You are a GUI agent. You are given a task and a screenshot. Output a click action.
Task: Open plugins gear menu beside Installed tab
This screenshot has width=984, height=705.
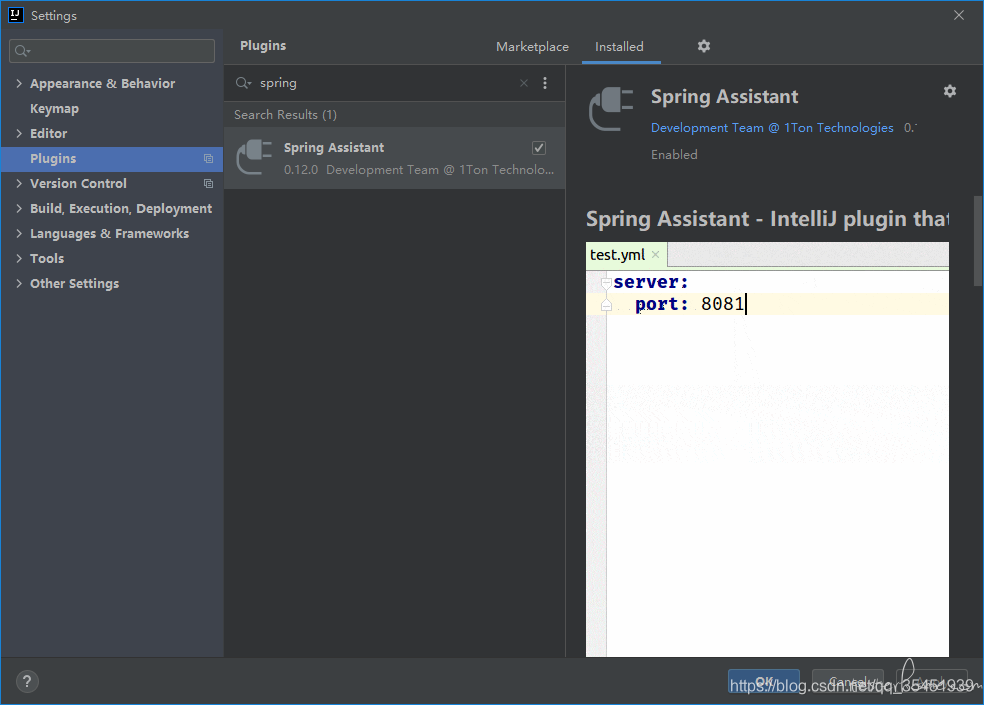703,46
